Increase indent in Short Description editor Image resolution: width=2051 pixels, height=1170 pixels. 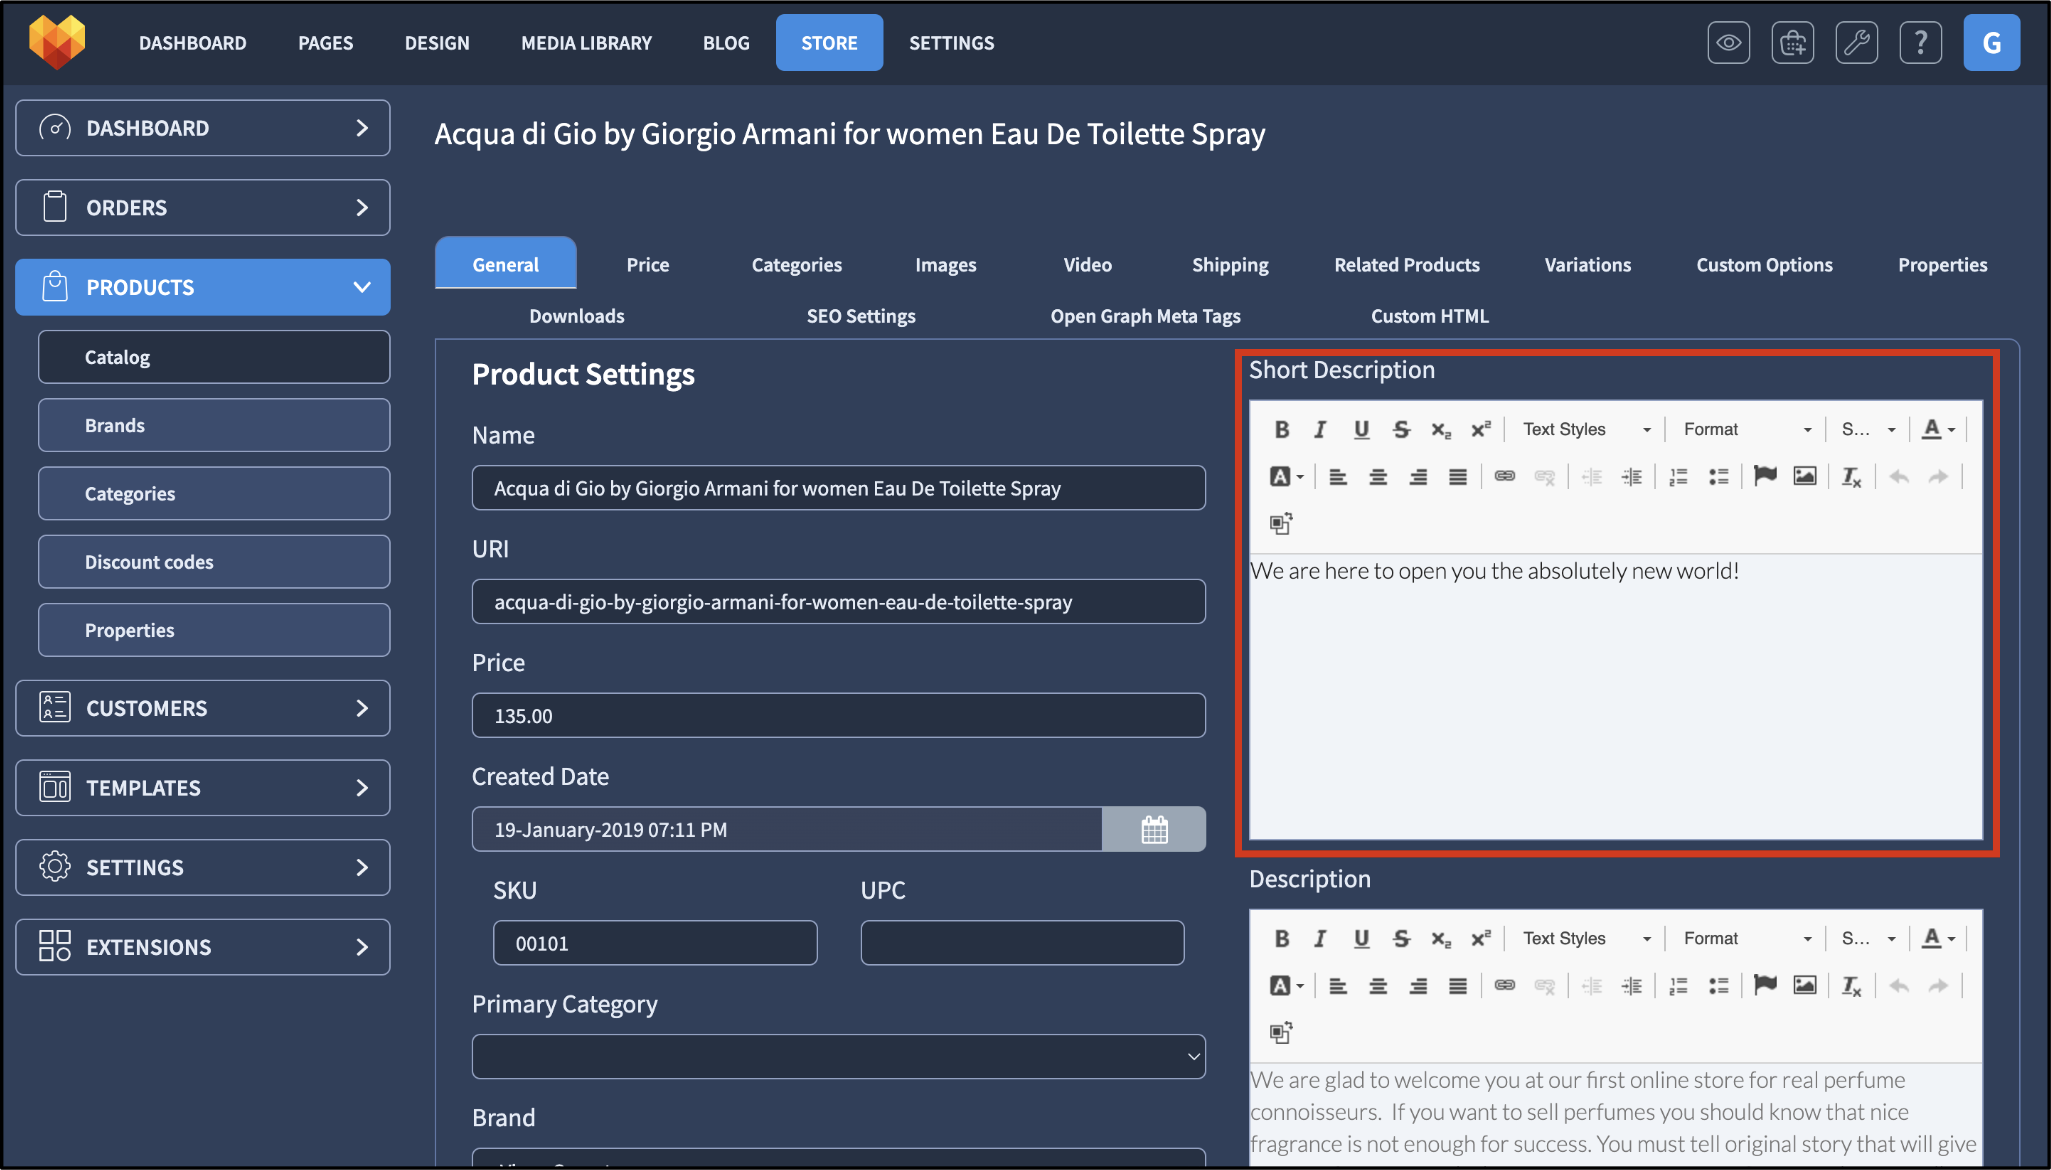pos(1631,477)
